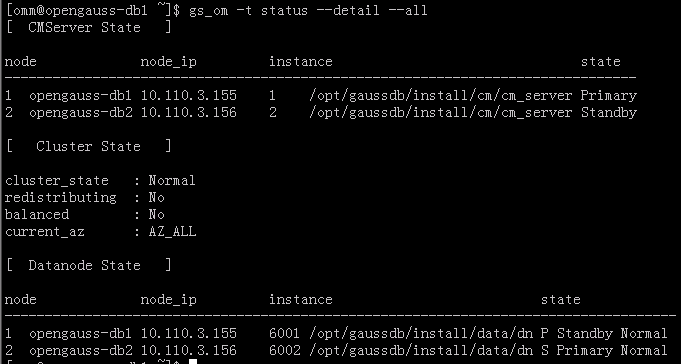This screenshot has width=681, height=364.
Task: Click IP address 10.110.3.155 in CMServer table
Action: tap(188, 95)
